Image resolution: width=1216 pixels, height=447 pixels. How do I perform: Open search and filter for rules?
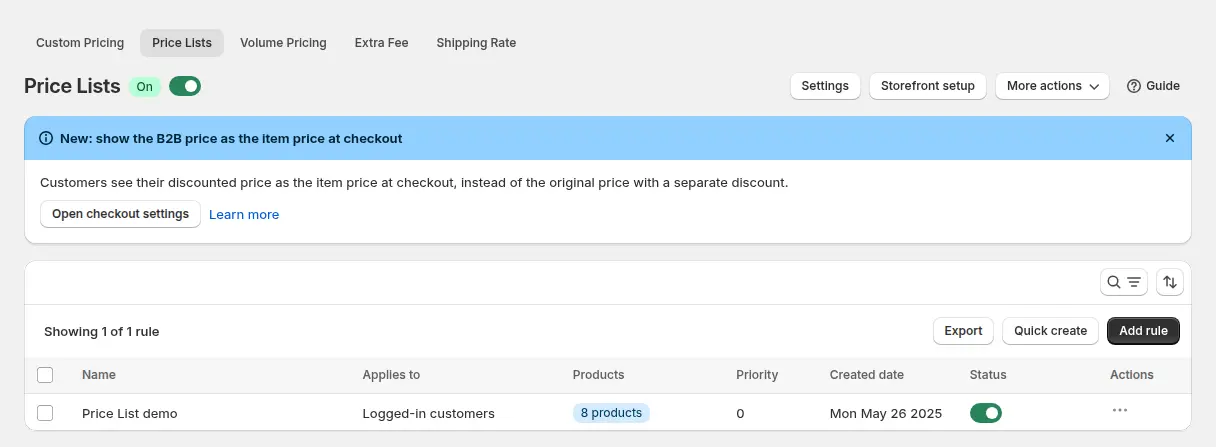click(x=1124, y=282)
